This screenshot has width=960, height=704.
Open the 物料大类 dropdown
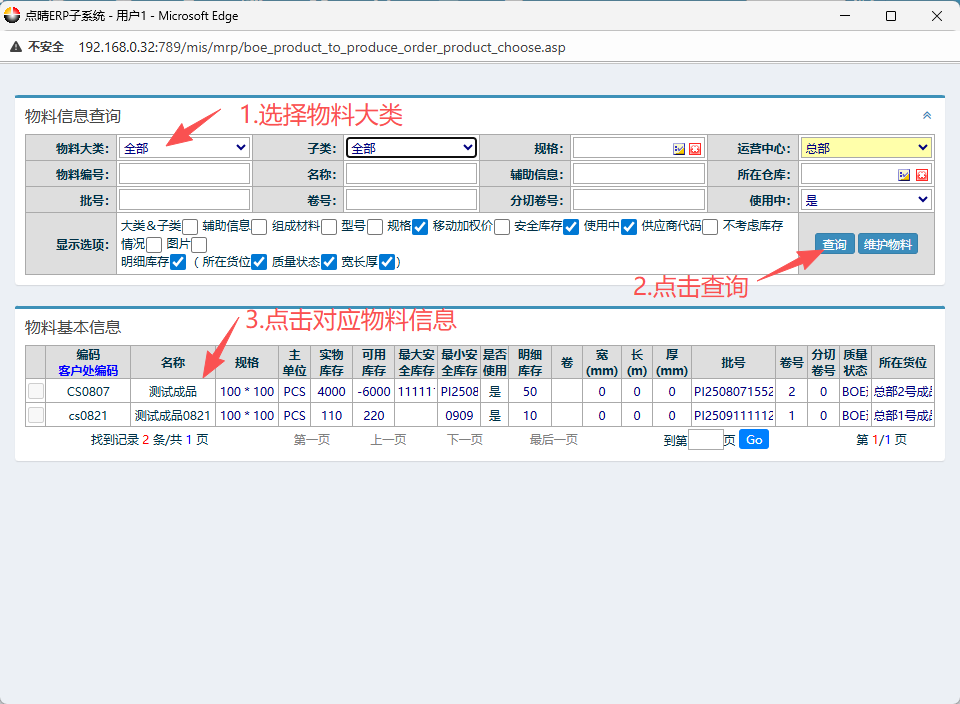184,148
